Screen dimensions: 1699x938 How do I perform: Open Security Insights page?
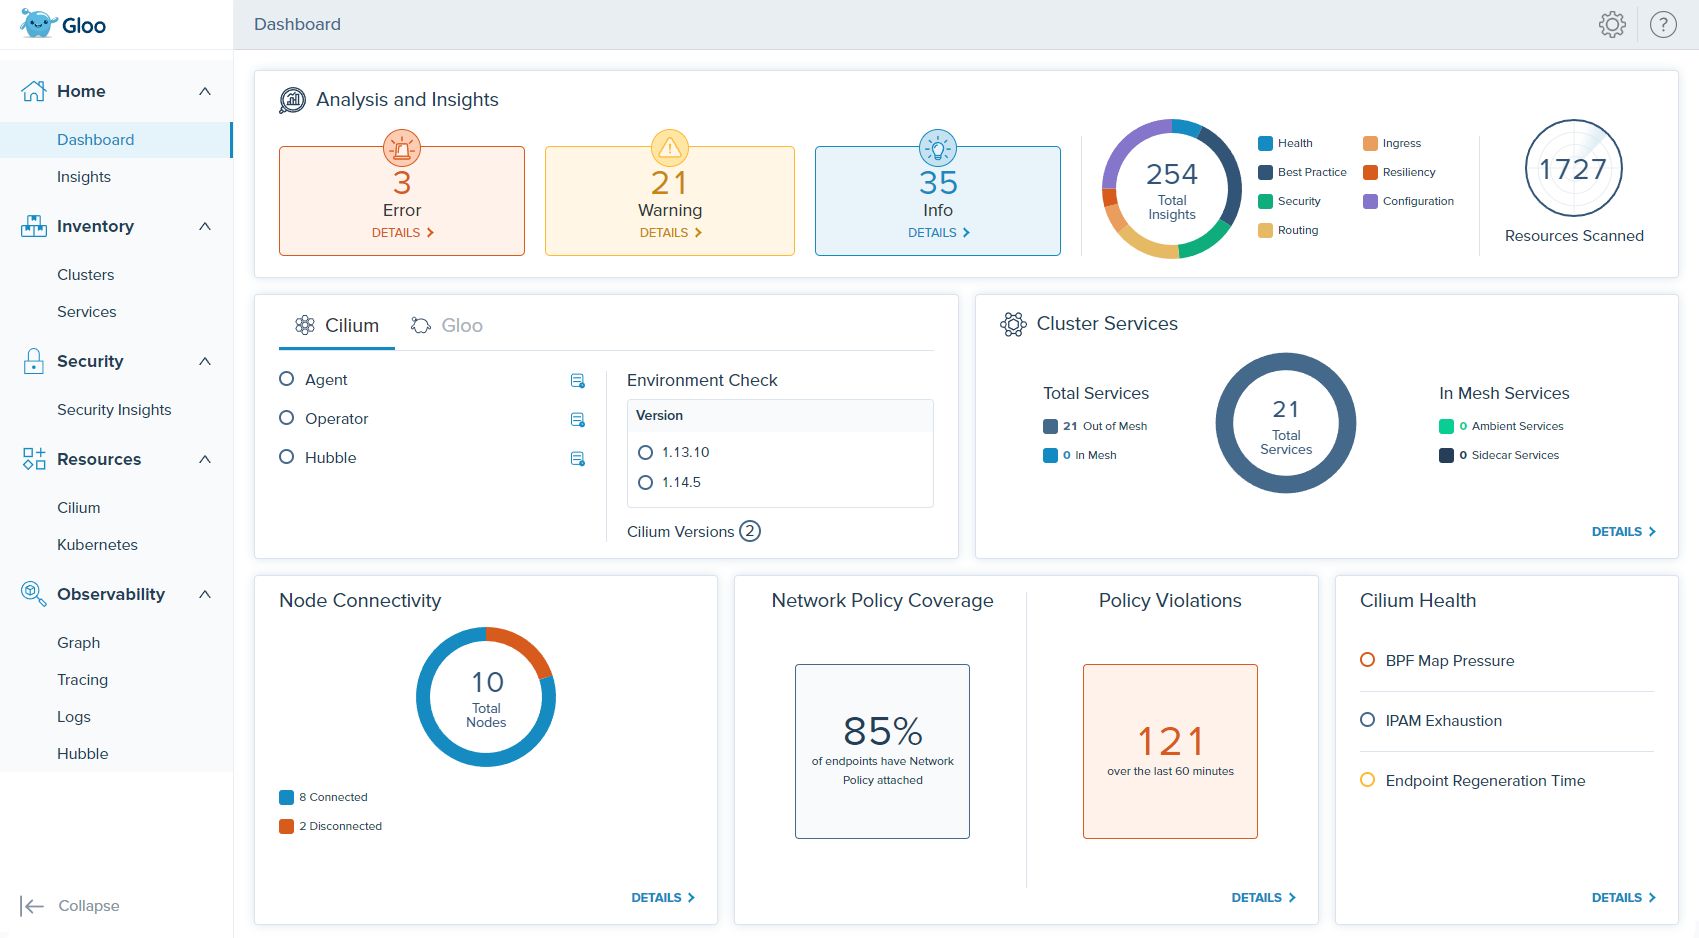116,410
